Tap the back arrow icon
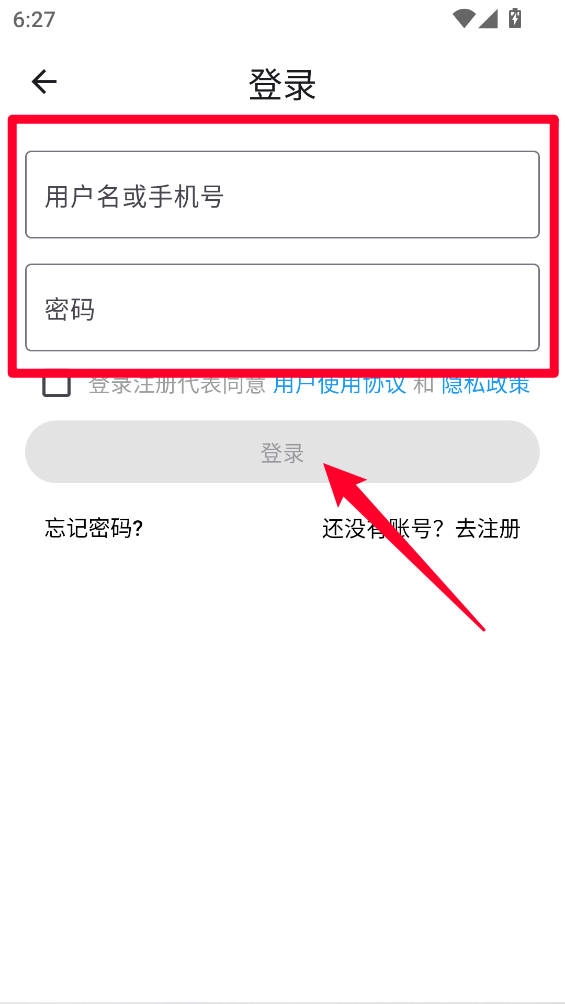Image resolution: width=565 pixels, height=1004 pixels. tap(44, 82)
